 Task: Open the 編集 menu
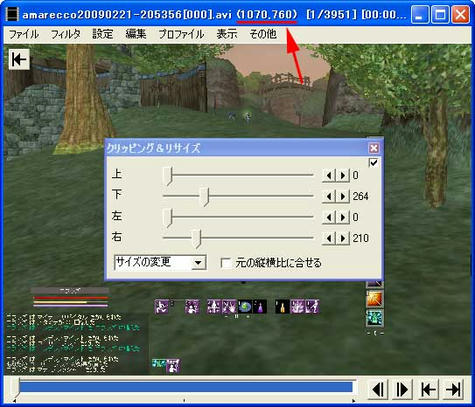point(136,34)
